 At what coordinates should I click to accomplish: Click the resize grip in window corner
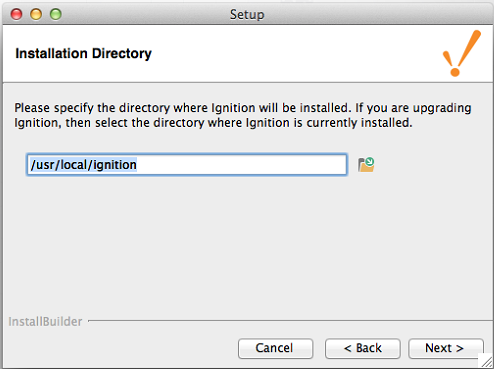pos(486,361)
